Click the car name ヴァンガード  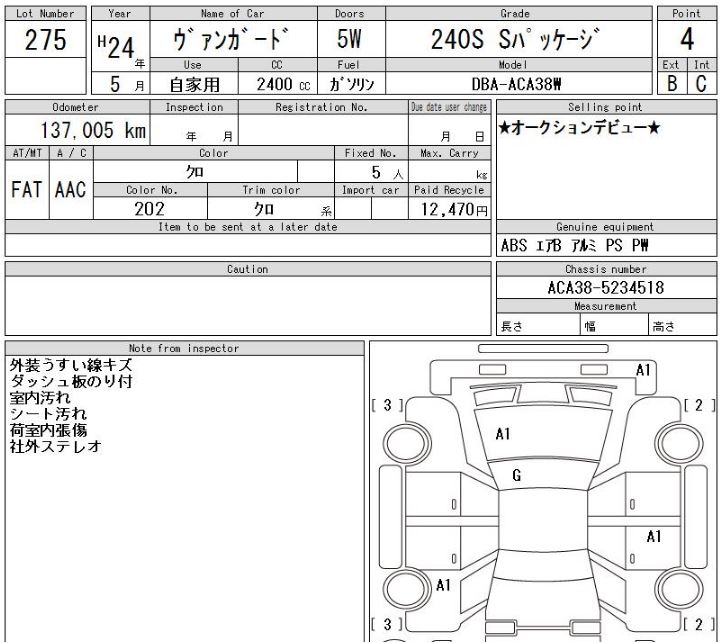click(231, 39)
